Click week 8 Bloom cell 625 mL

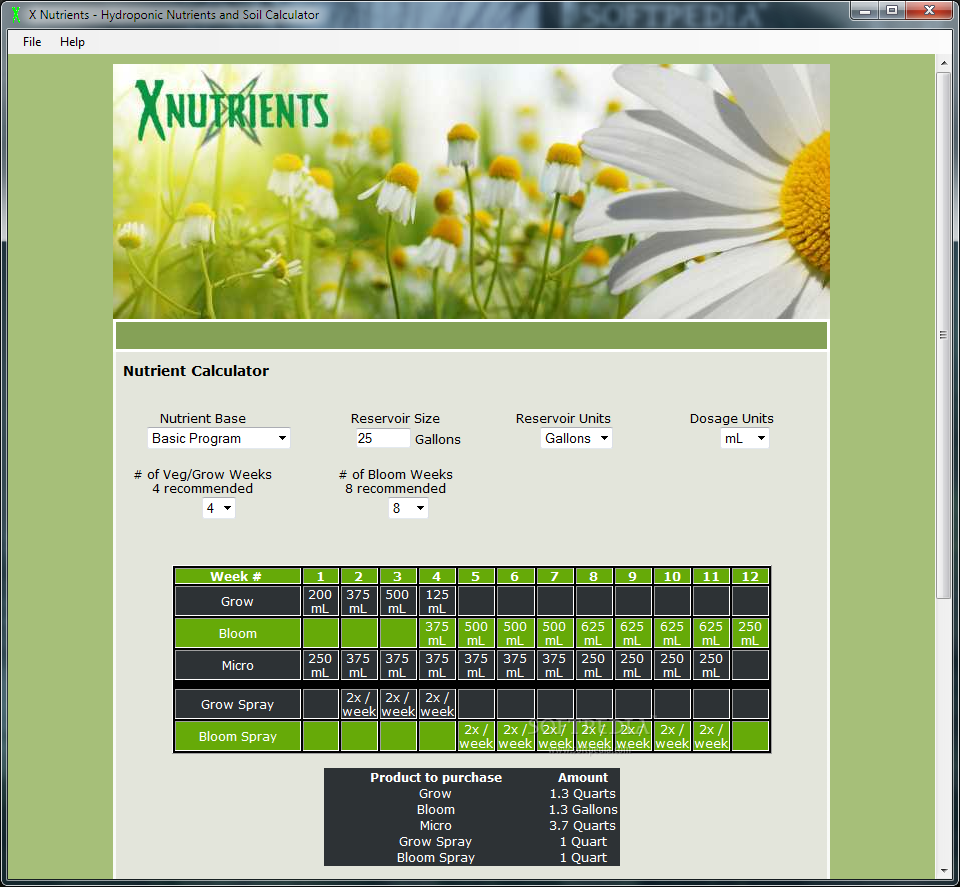[x=593, y=633]
